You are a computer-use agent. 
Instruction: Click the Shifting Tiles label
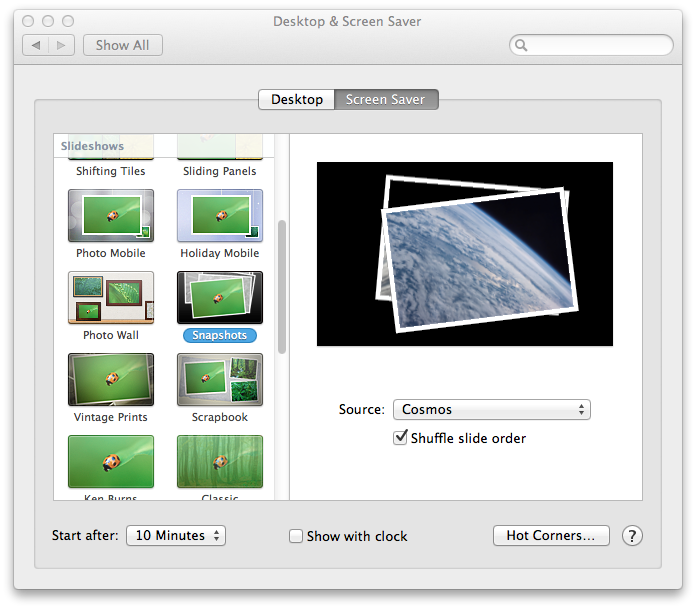pyautogui.click(x=111, y=171)
